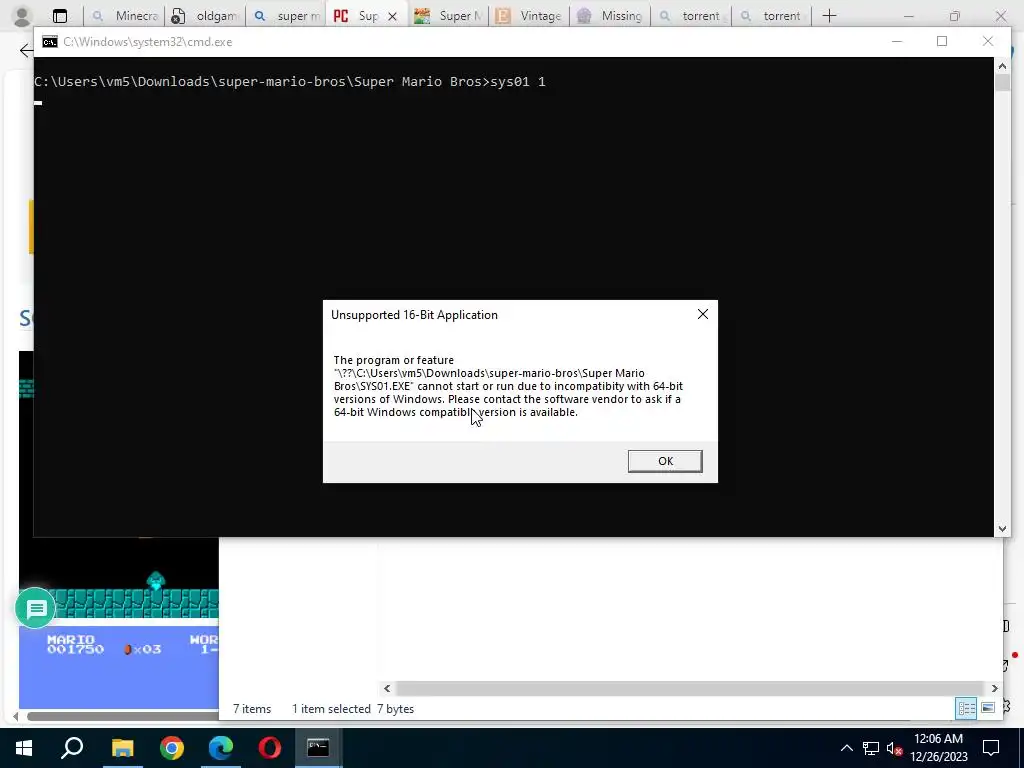Minimize the cmd.exe window
This screenshot has height=768, width=1024.
(897, 41)
